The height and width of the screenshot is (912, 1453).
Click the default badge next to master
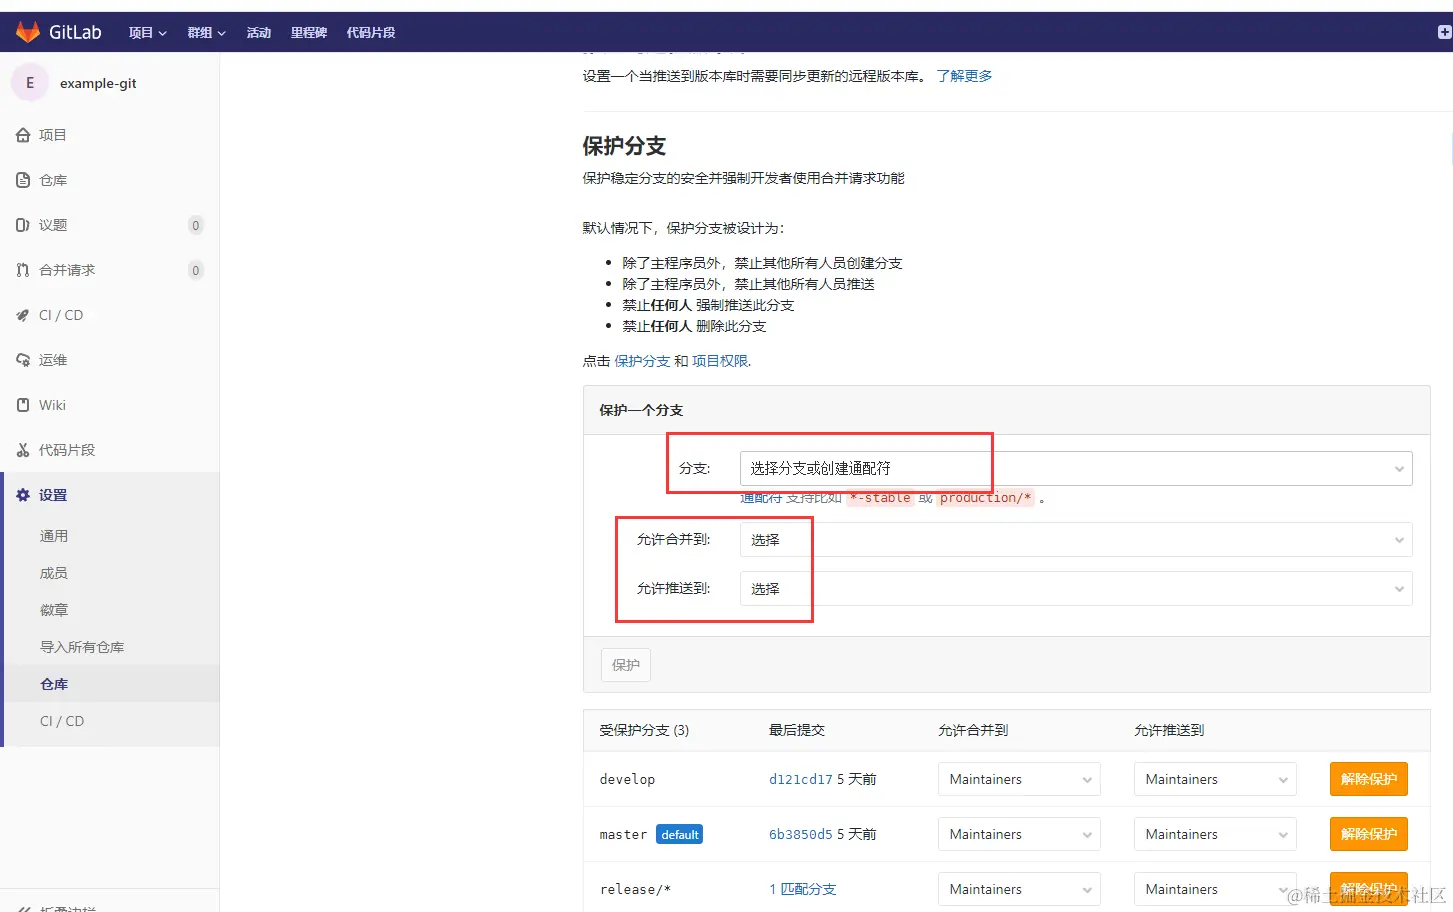[680, 834]
